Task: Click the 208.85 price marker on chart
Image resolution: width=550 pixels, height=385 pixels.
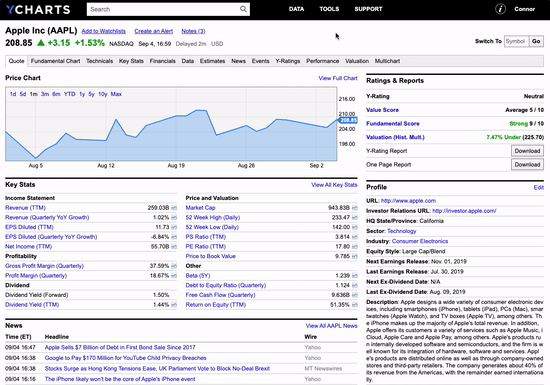Action: (348, 120)
